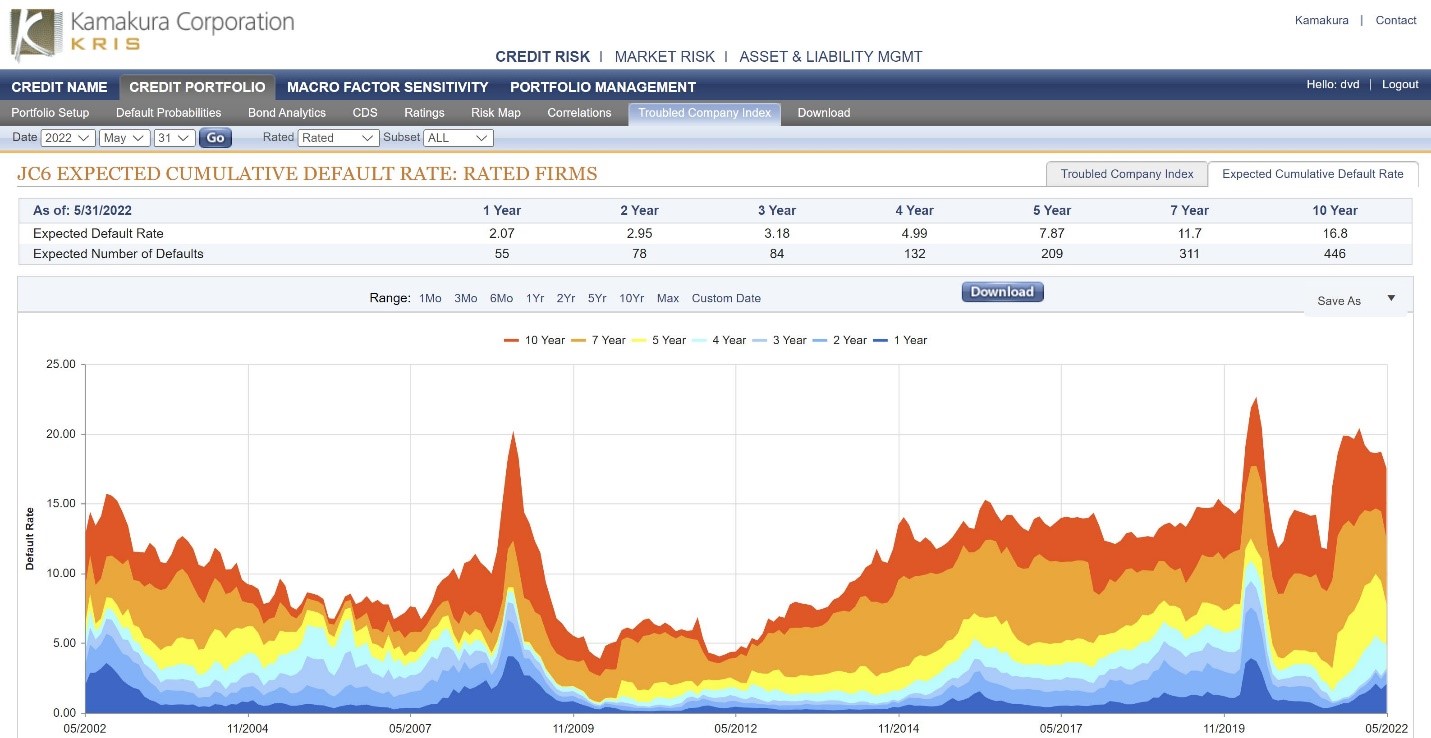Click the Logout link
Viewport: 1431px width, 738px height.
point(1400,85)
